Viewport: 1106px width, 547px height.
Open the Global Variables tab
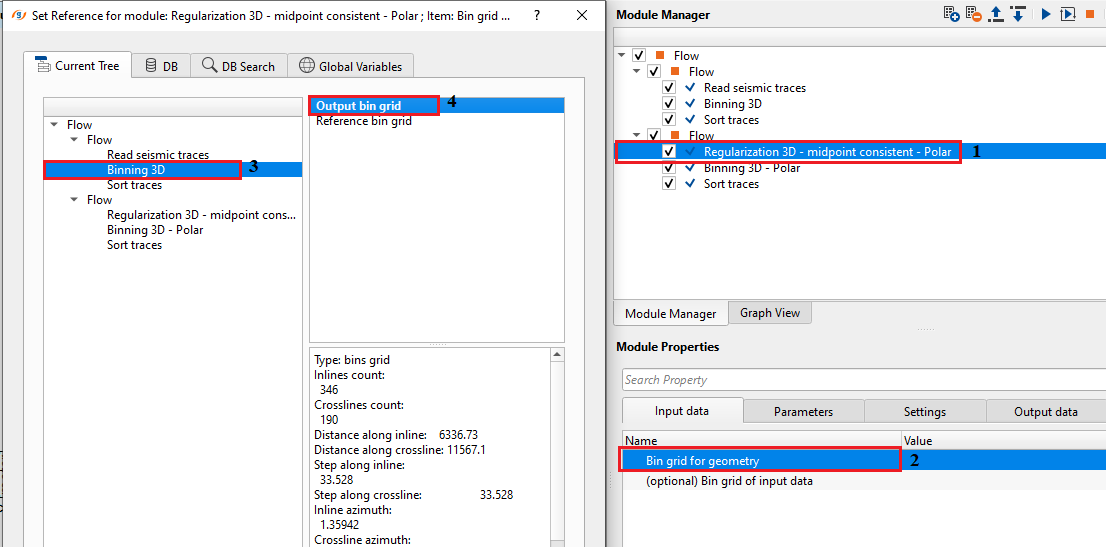[351, 66]
